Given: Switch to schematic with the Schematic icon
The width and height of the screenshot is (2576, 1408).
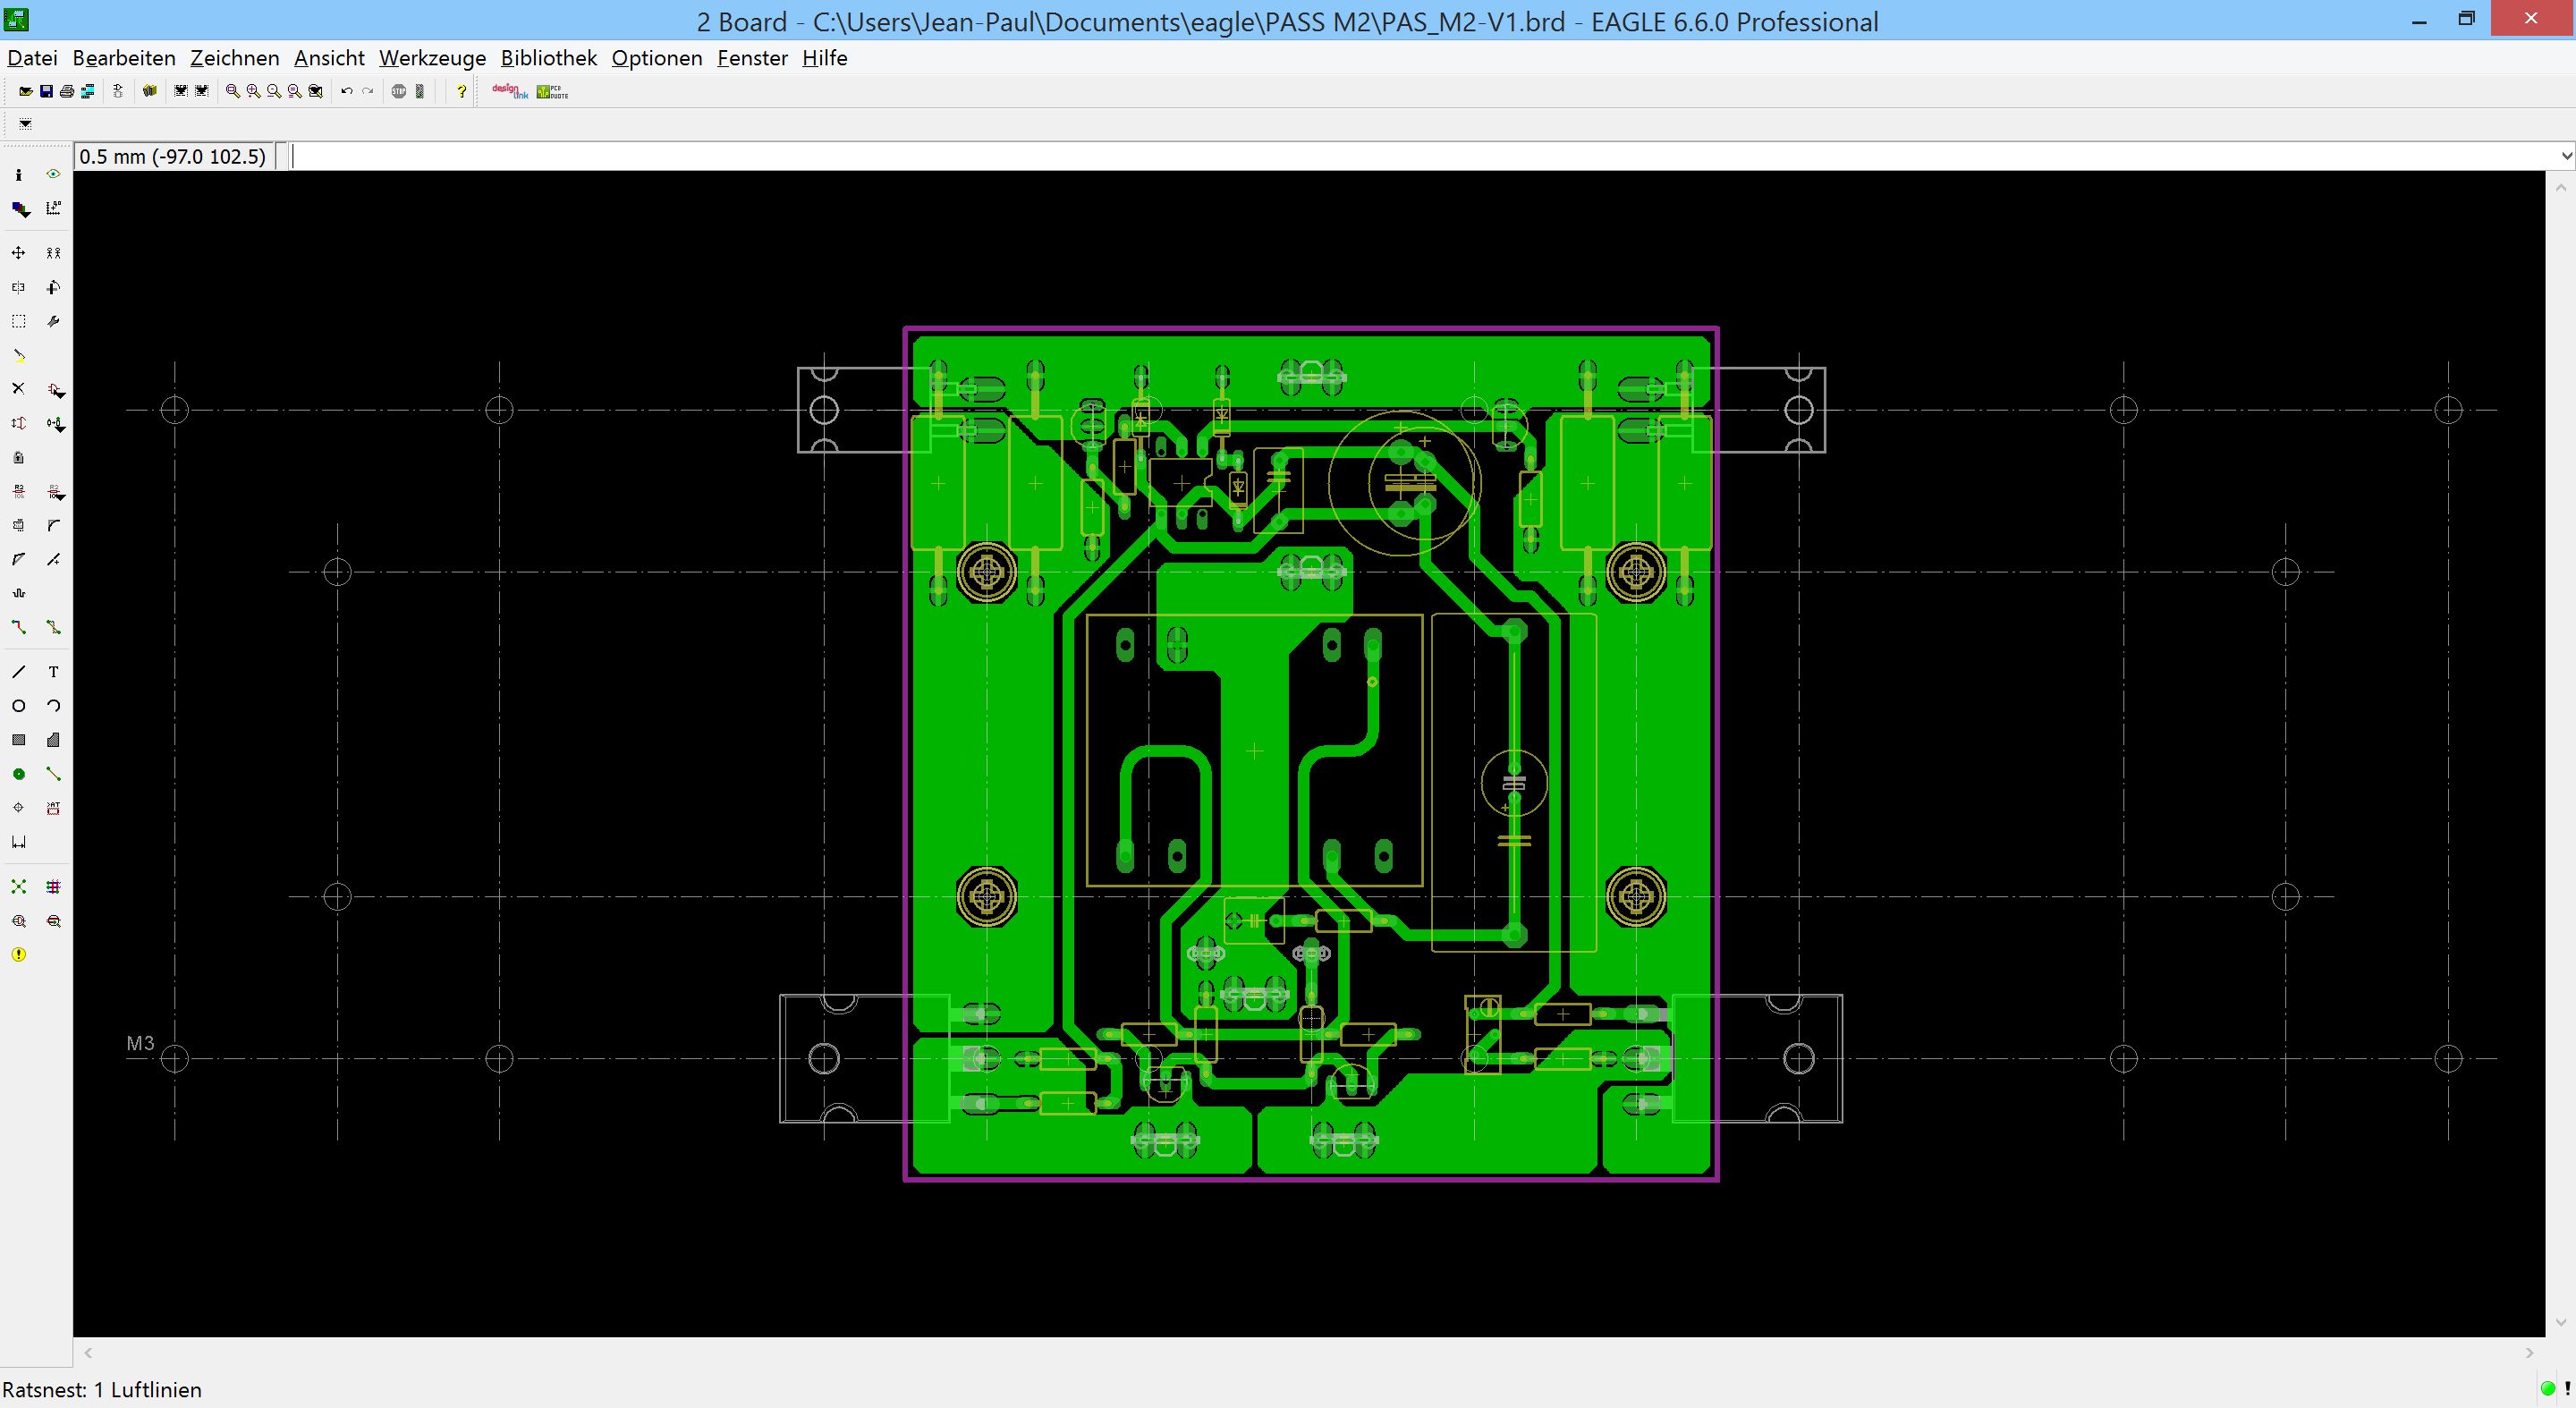Looking at the screenshot, I should tap(118, 91).
